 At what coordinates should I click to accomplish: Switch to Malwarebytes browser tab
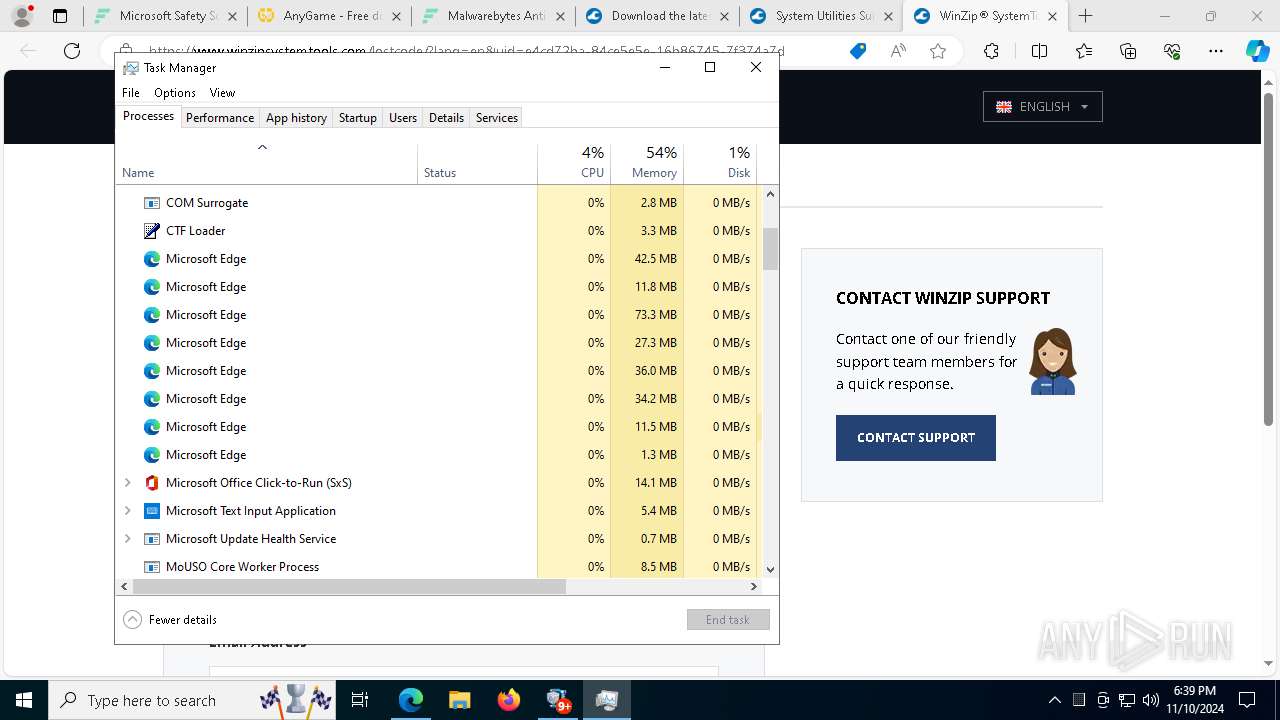tap(494, 16)
